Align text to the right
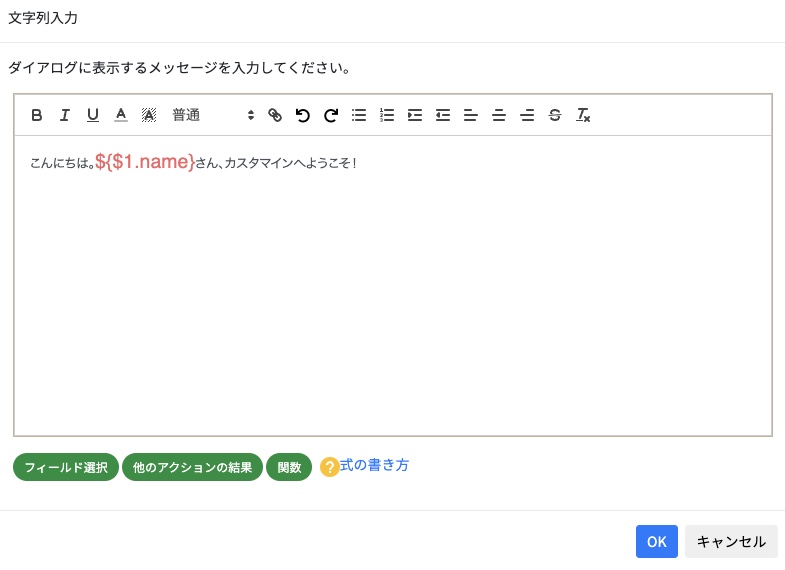Screen dimensions: 785x570 point(527,115)
